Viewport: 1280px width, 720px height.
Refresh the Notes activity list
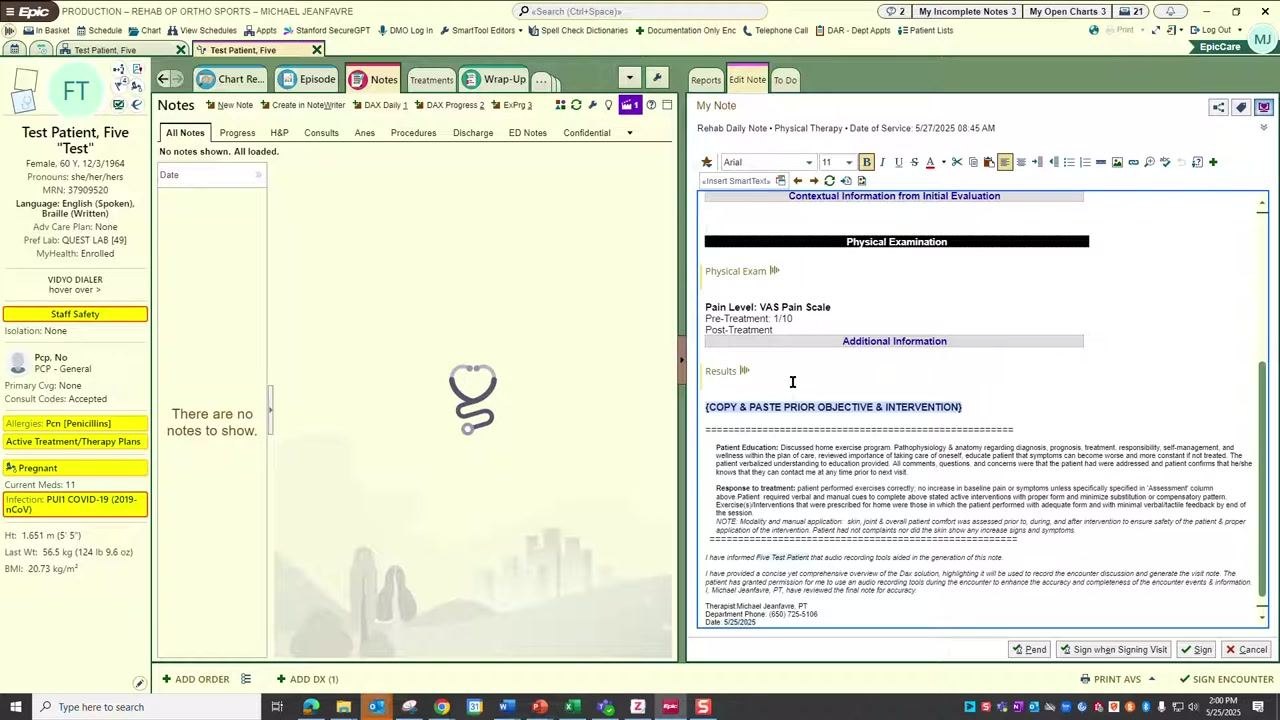pyautogui.click(x=576, y=105)
